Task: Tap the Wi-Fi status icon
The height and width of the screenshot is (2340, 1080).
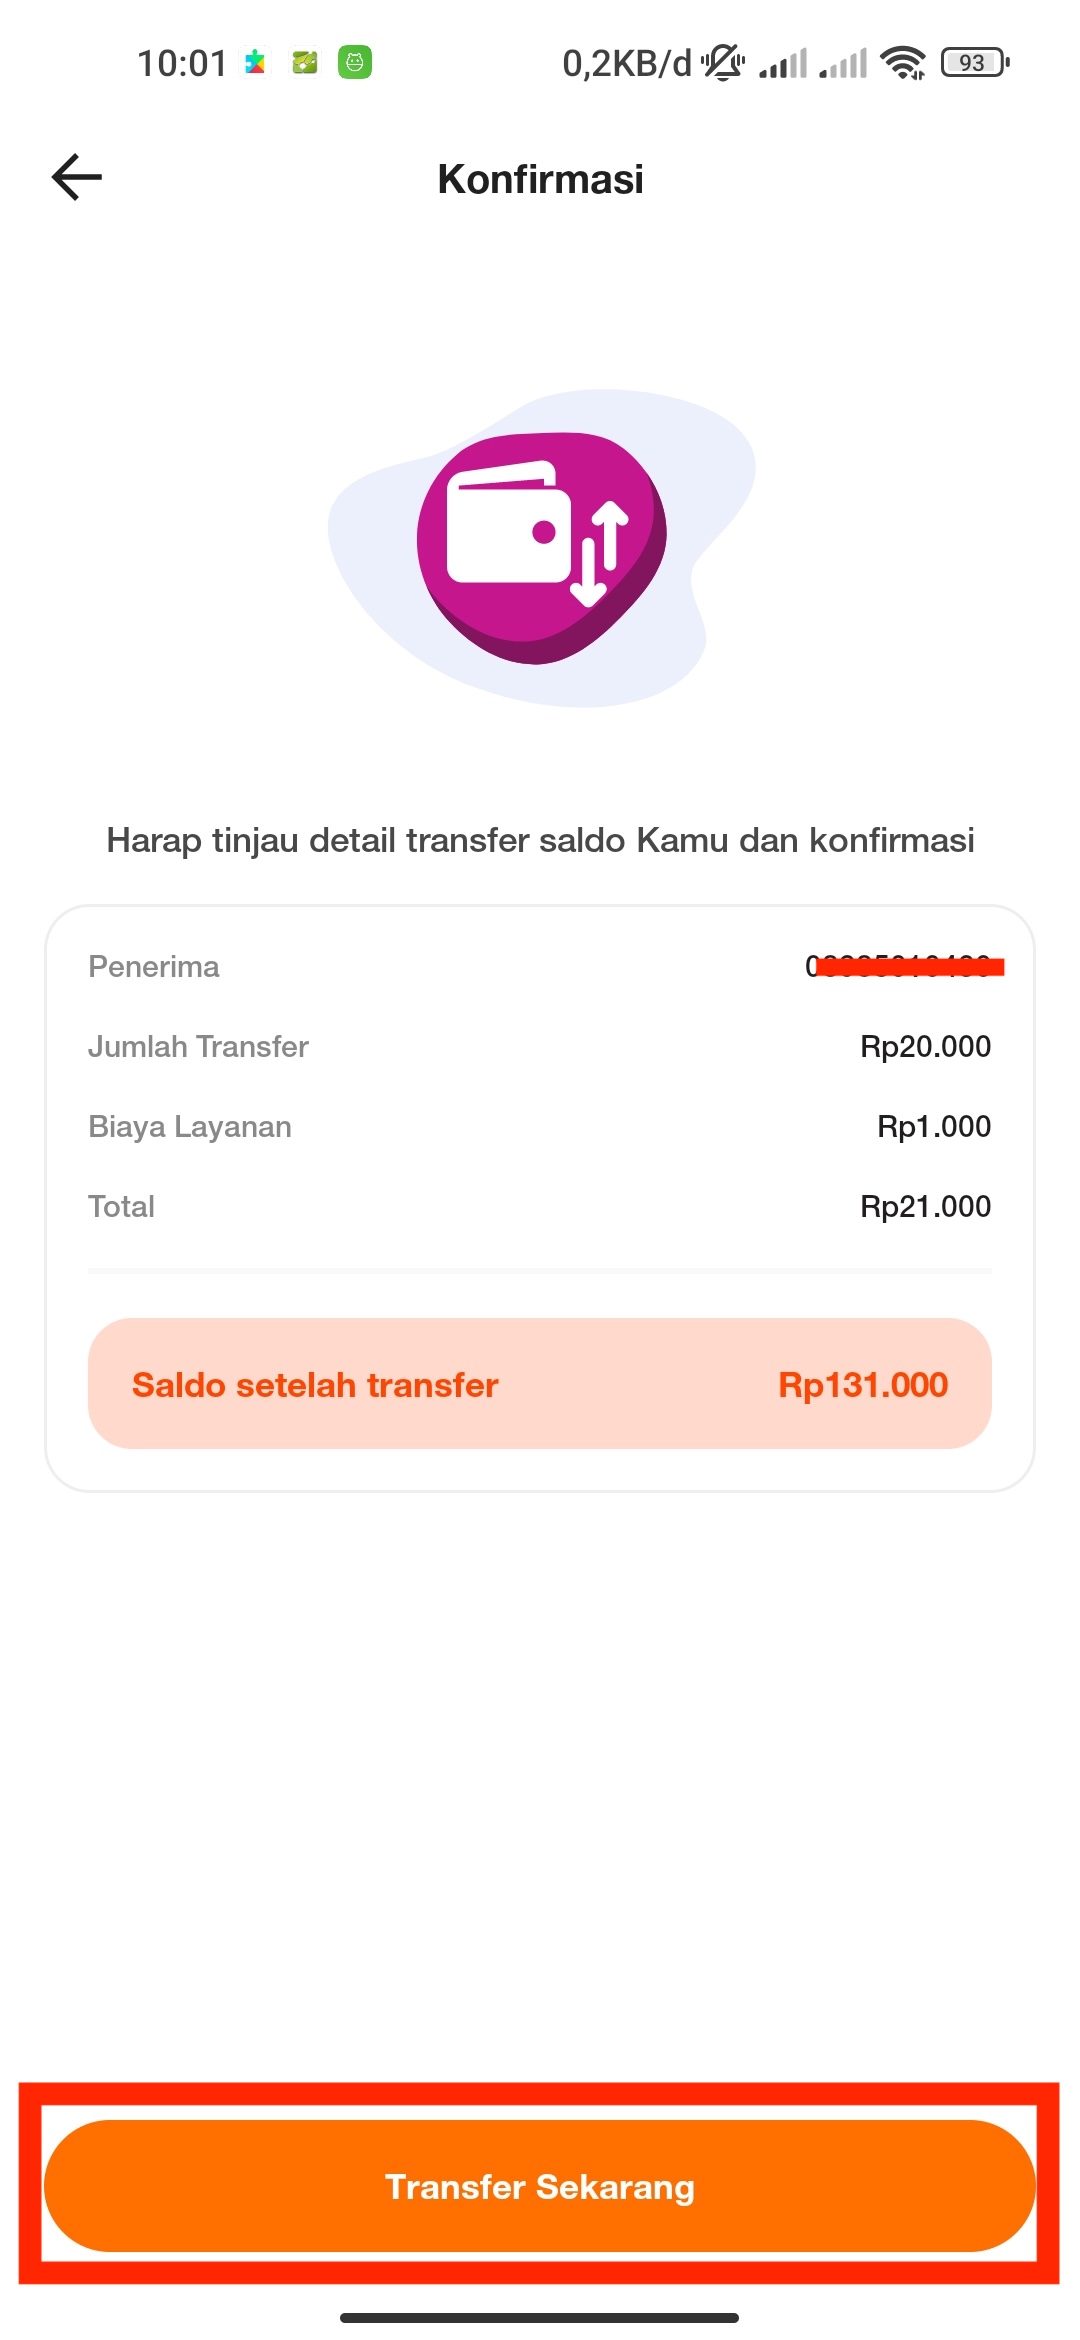Action: [903, 63]
